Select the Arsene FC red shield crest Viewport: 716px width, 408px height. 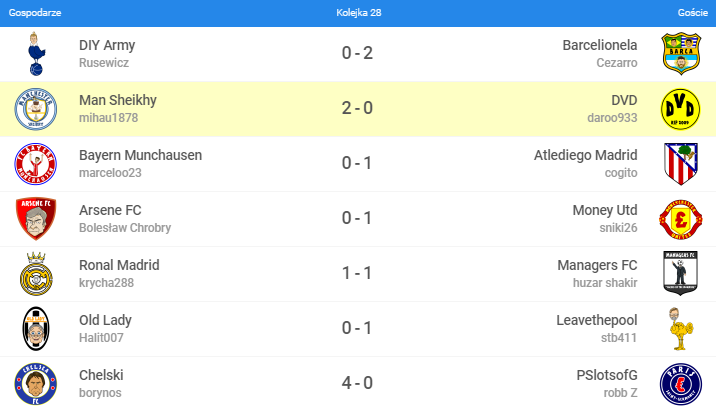pyautogui.click(x=36, y=219)
